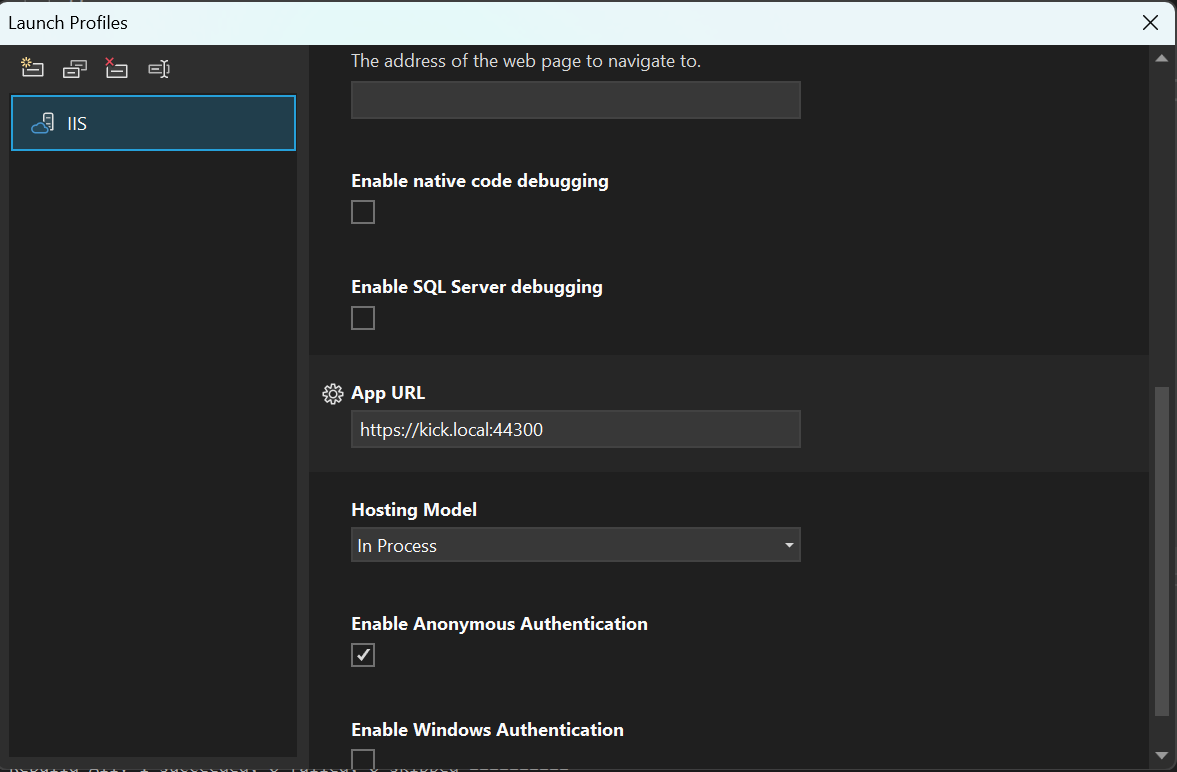Screen dimensions: 1177x772
Task: Rename the current launch profile
Action: (158, 68)
